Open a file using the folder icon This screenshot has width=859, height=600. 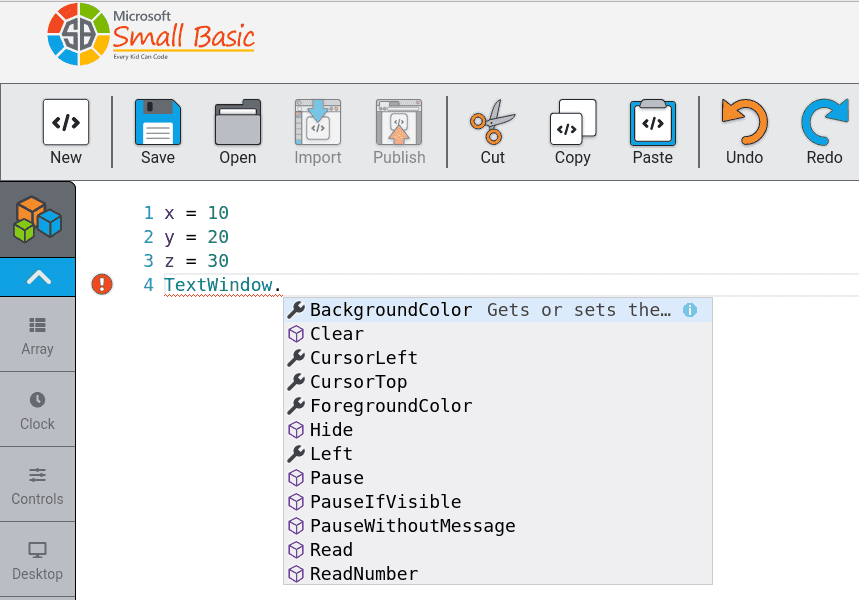pyautogui.click(x=238, y=122)
